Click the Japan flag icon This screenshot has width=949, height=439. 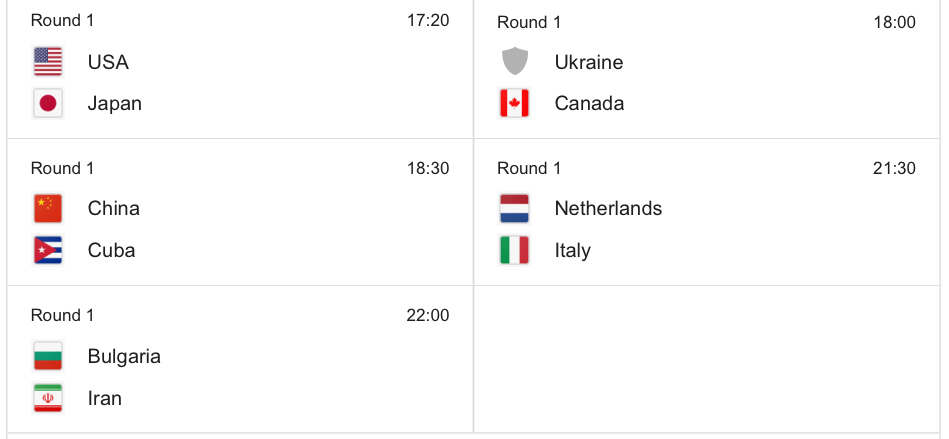point(48,103)
